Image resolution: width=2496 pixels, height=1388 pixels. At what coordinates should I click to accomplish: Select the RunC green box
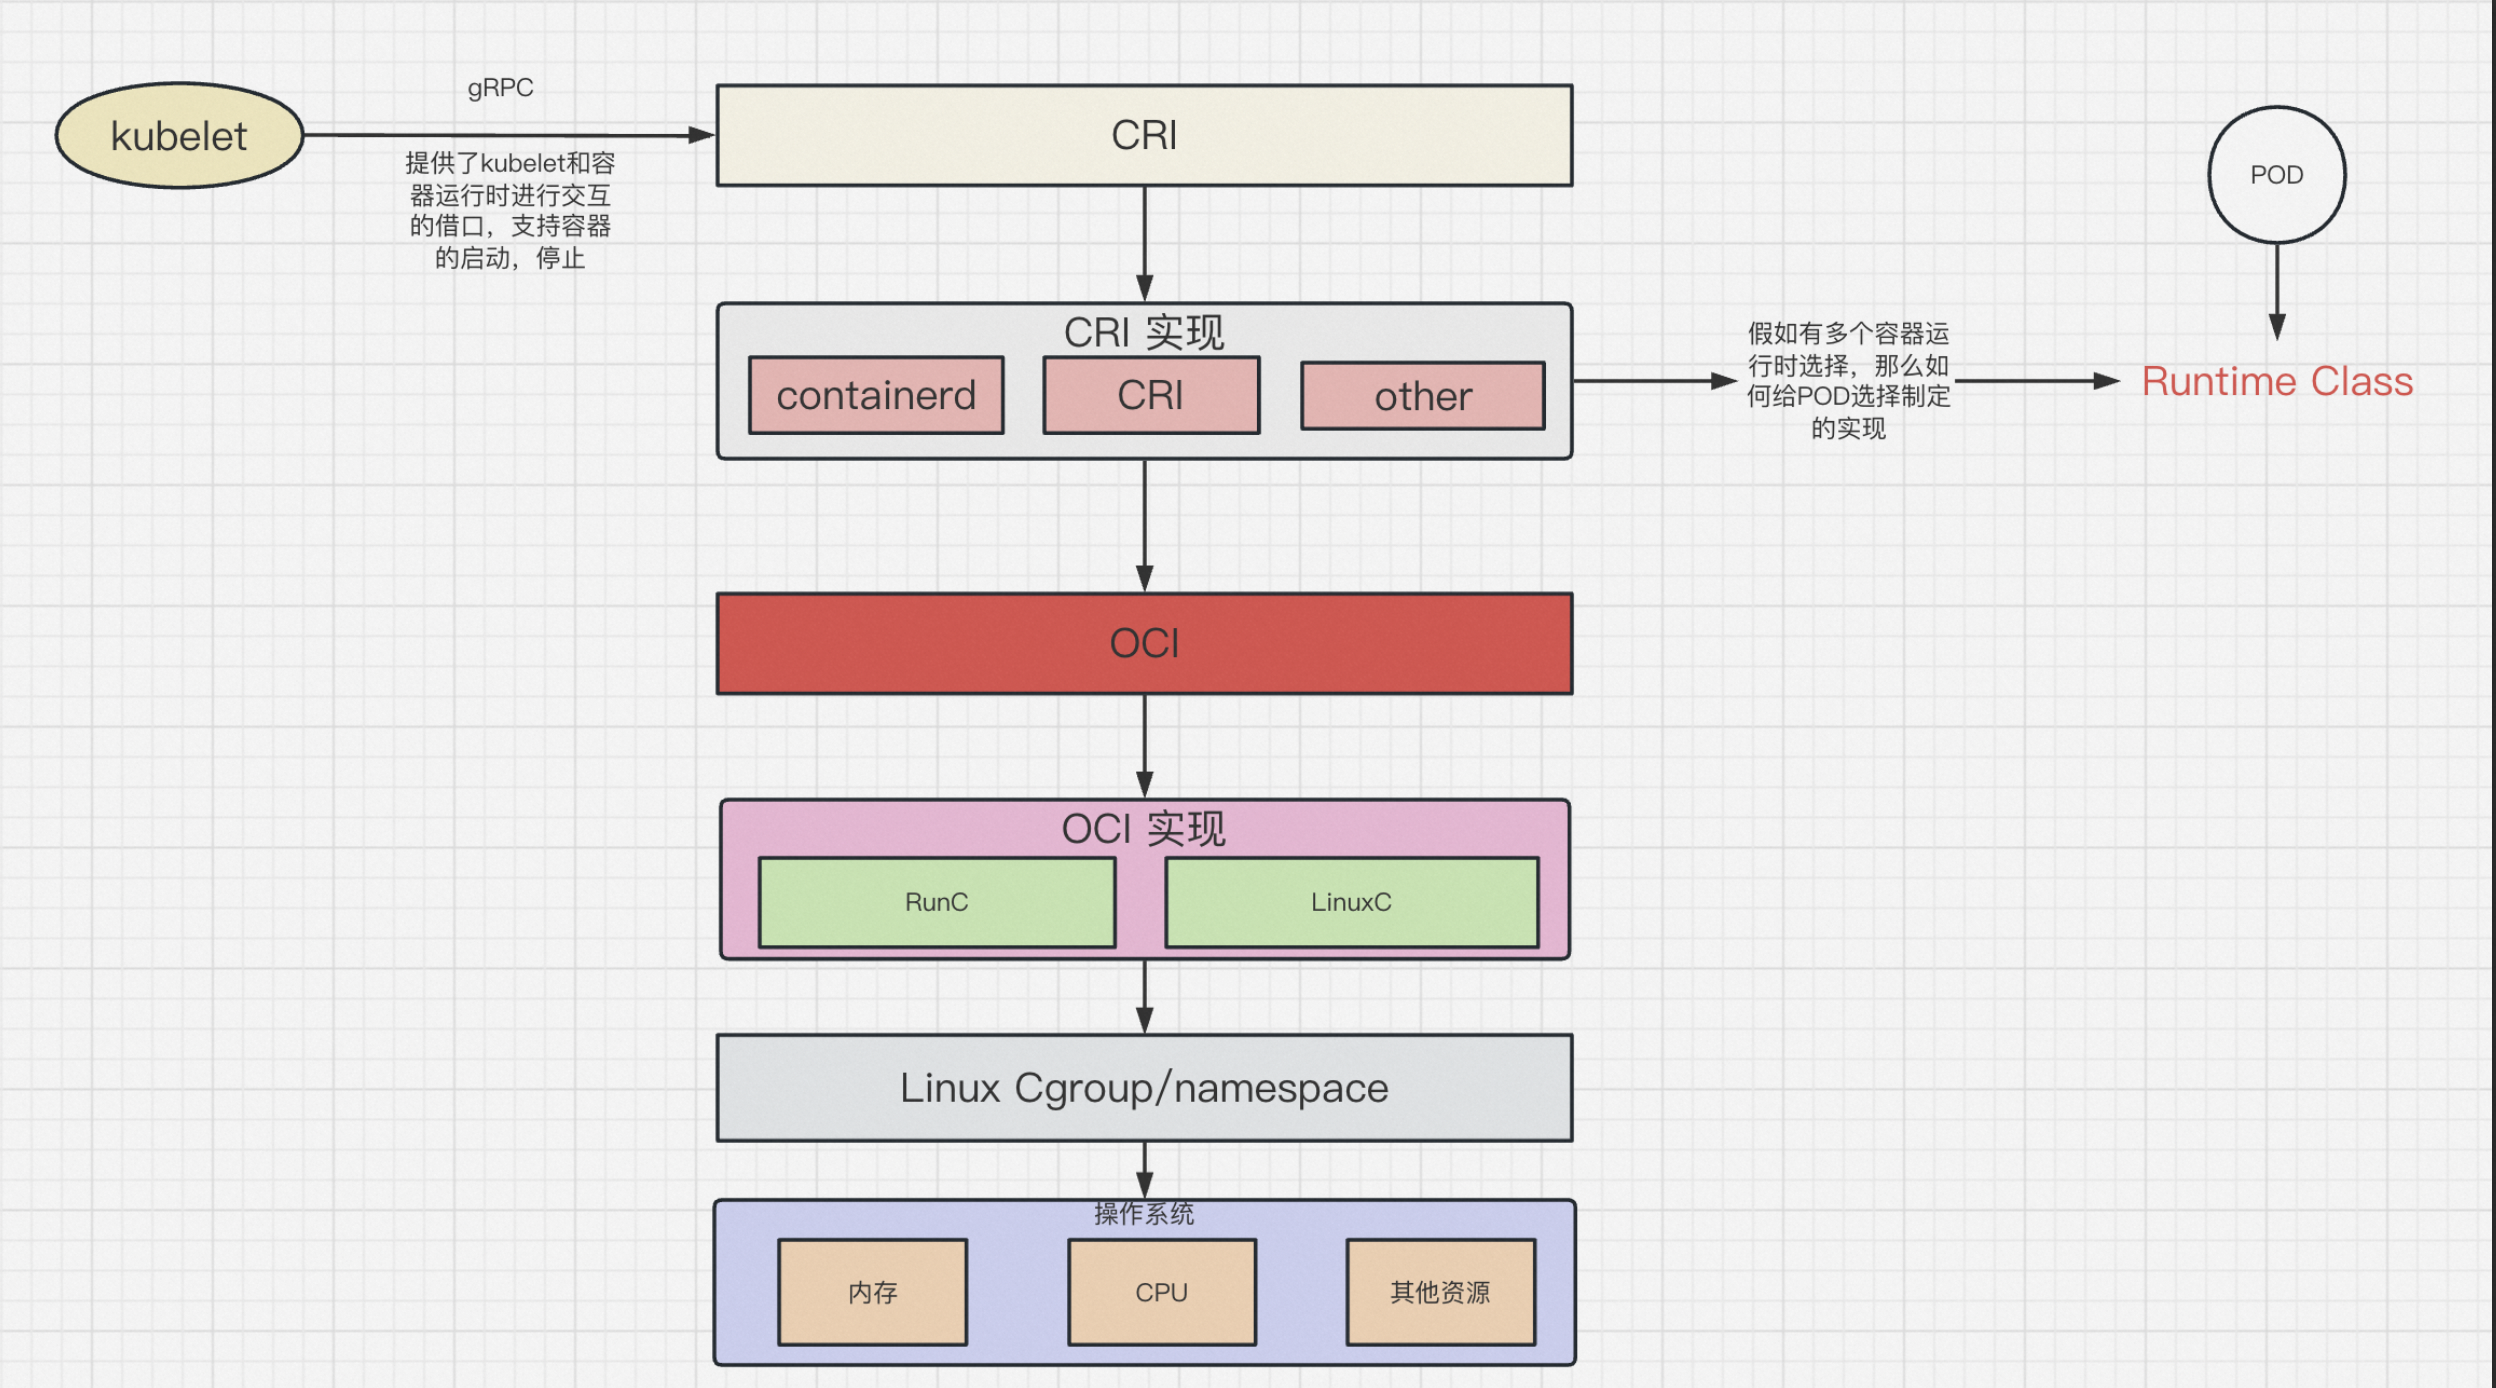pyautogui.click(x=937, y=902)
